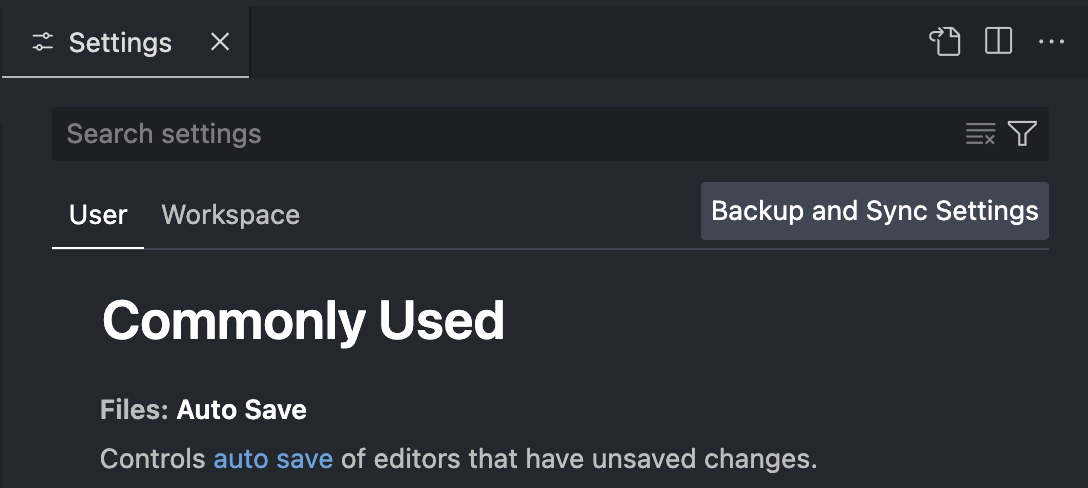This screenshot has width=1088, height=488.
Task: Click the Commonly Used heading
Action: 303,321
